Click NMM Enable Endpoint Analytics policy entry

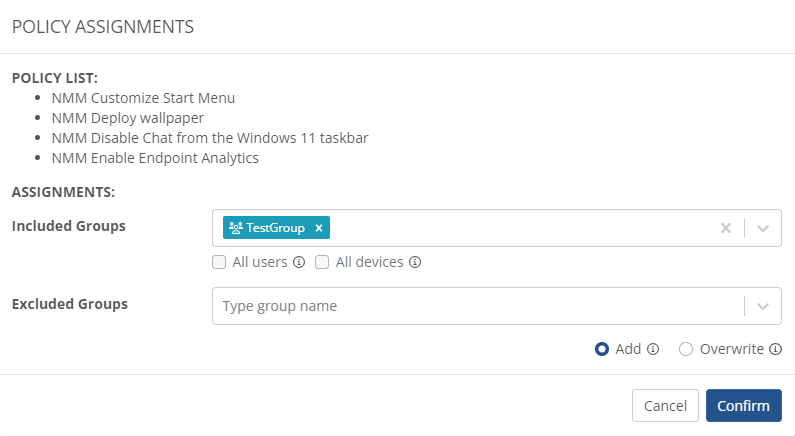coord(155,158)
